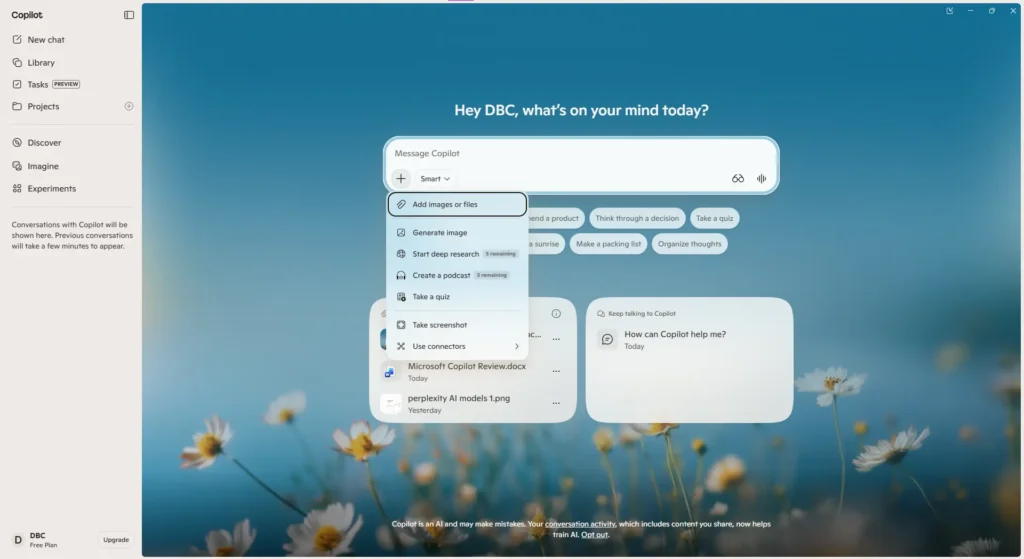Open more options for perplexity AI models
1024x559 pixels.
point(556,404)
